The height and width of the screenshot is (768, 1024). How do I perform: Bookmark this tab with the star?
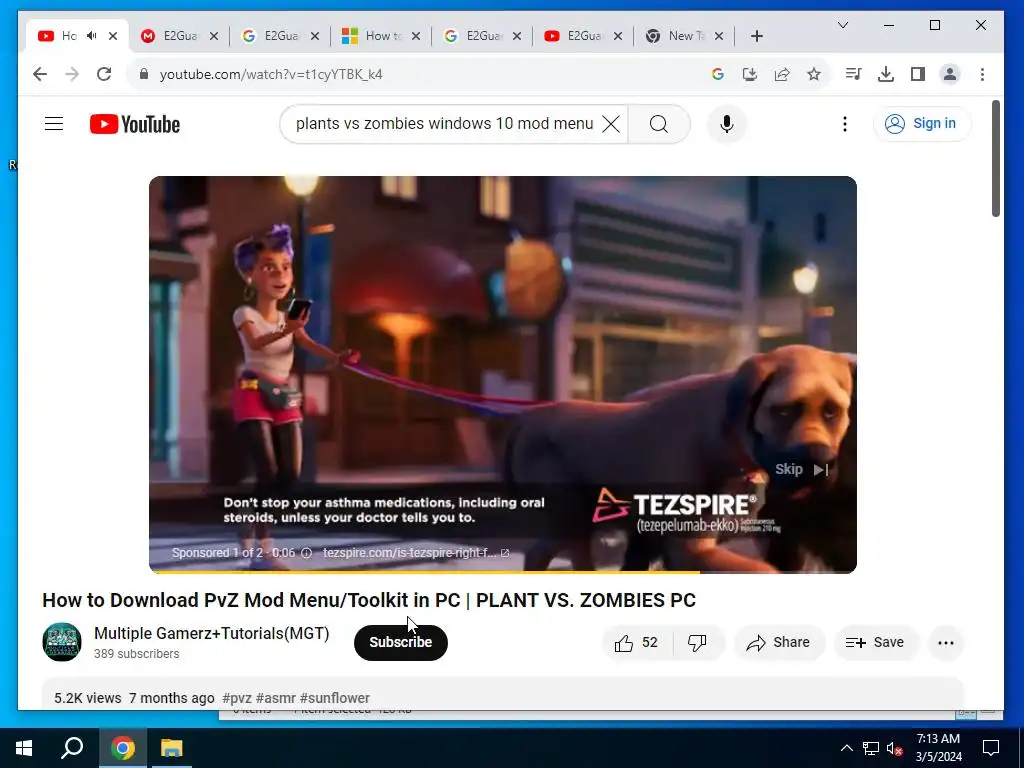pos(814,74)
